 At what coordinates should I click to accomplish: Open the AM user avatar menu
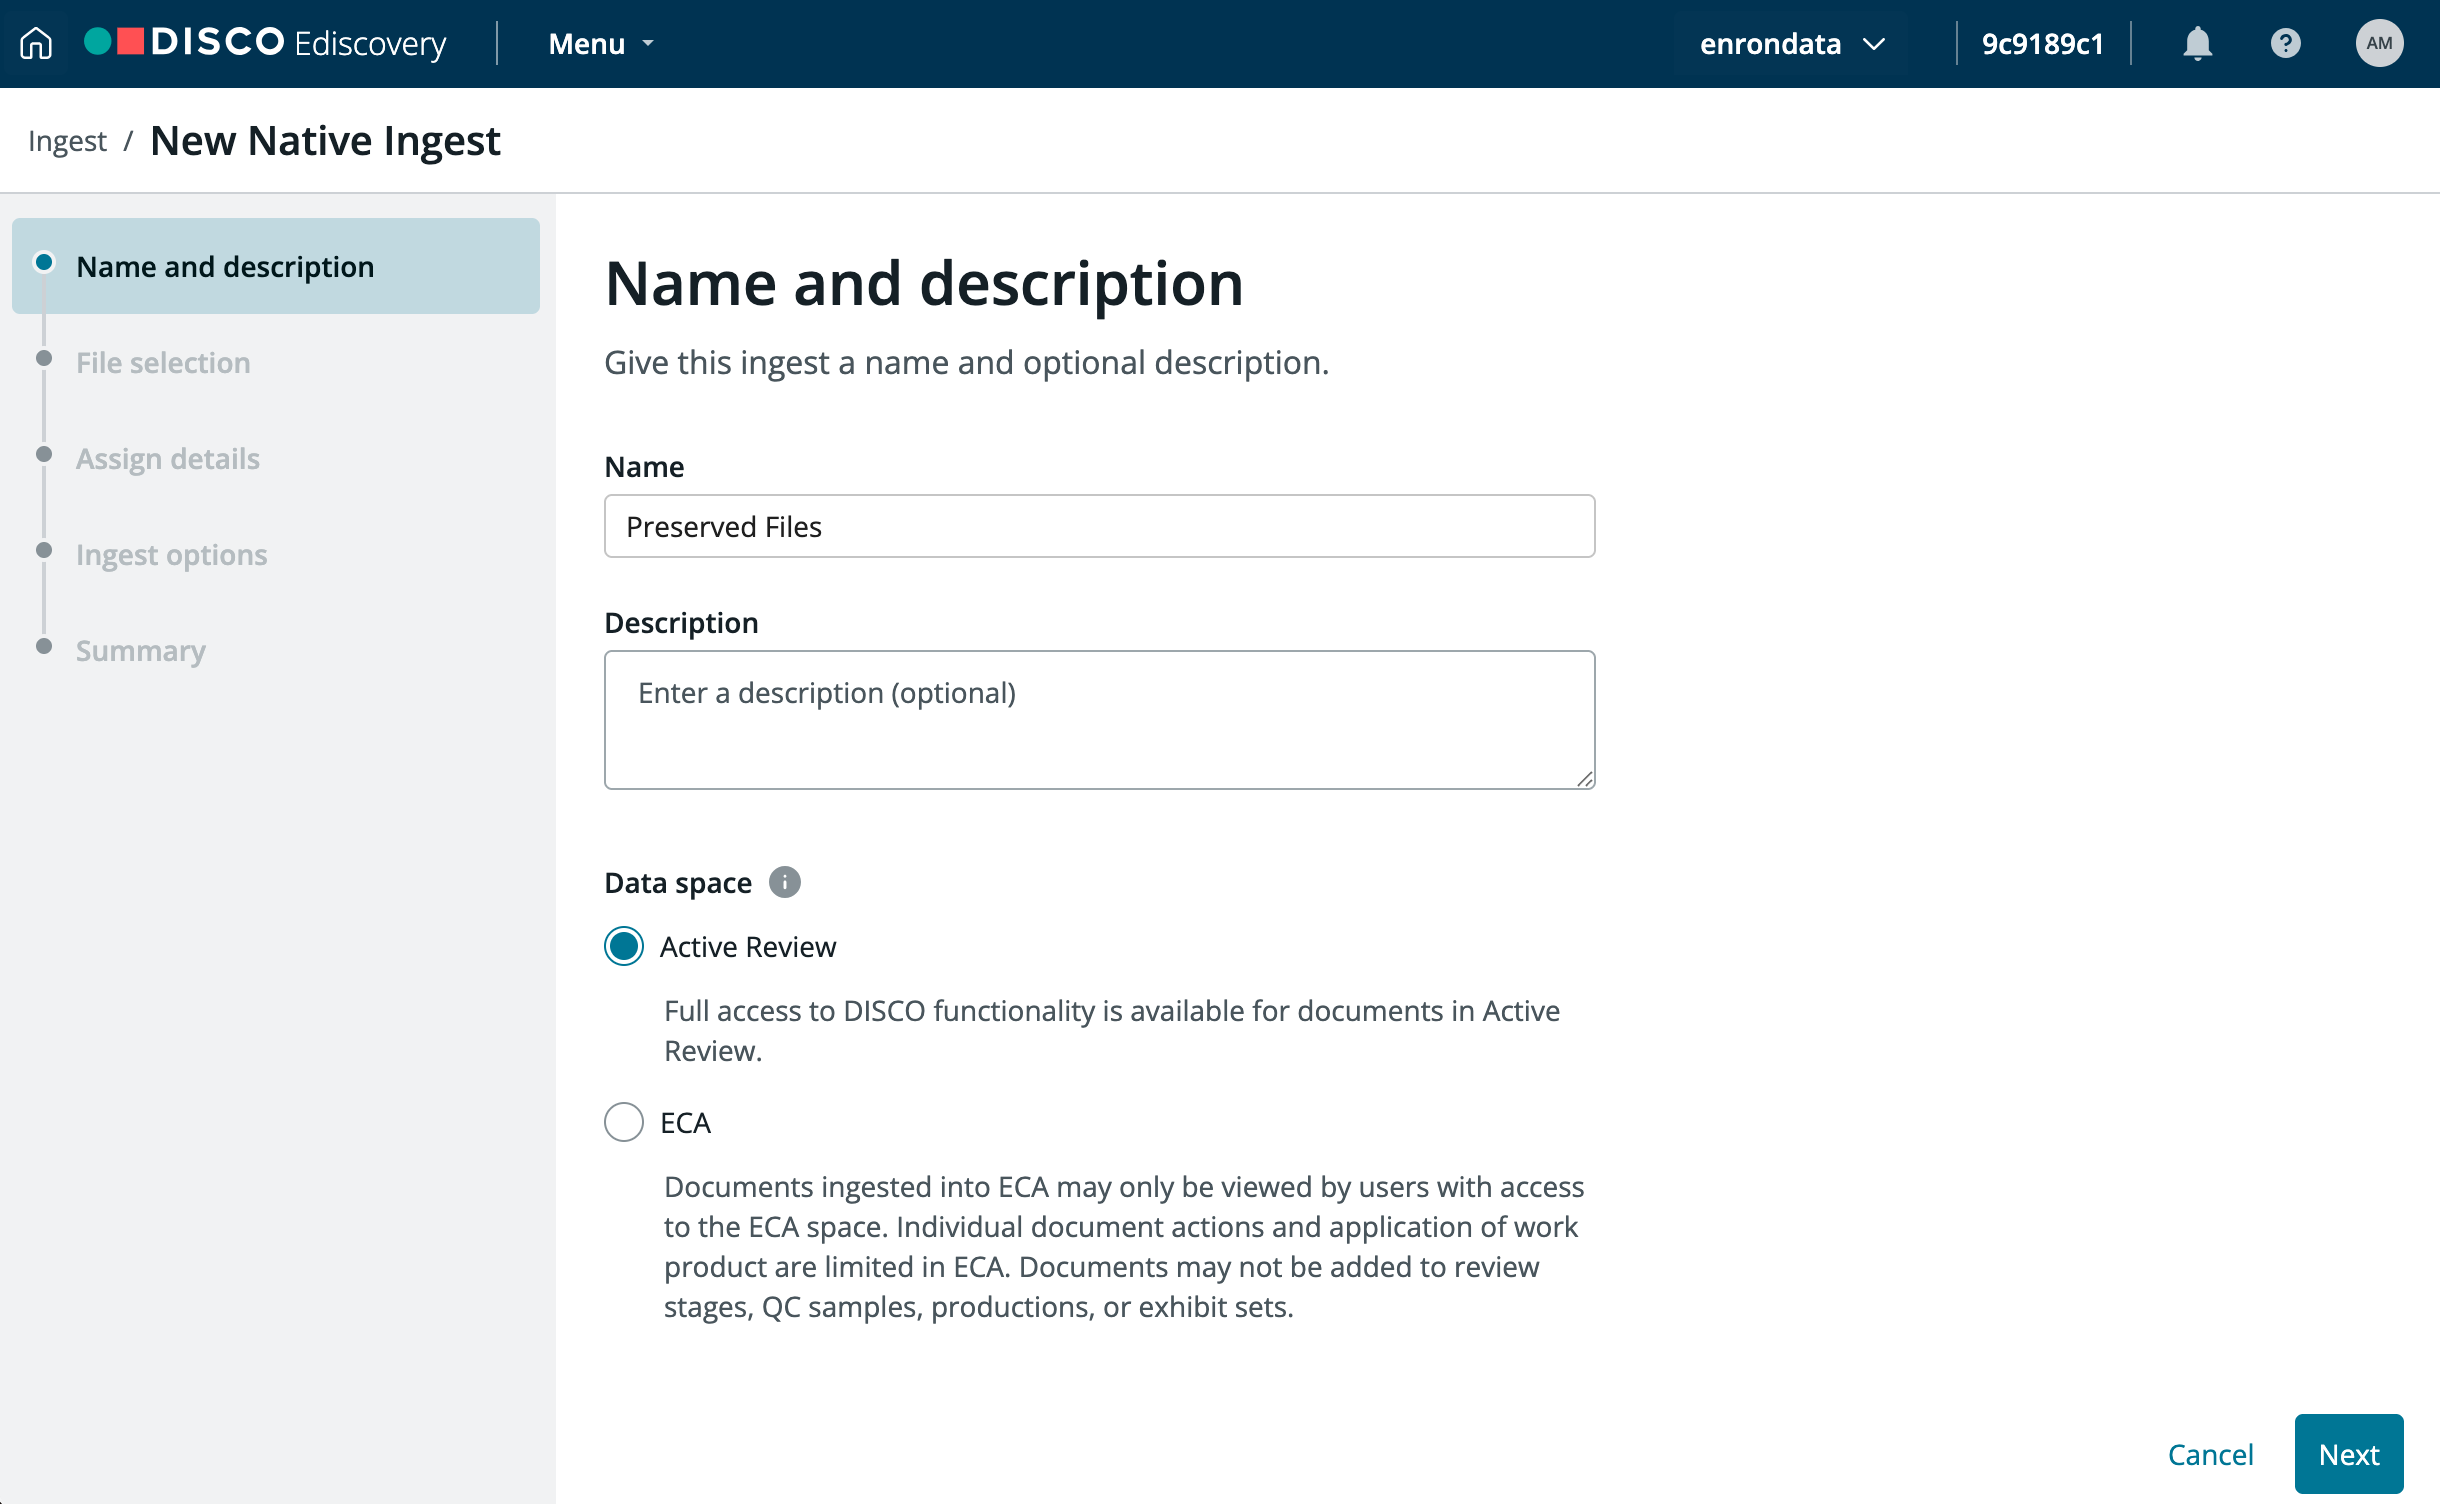coord(2379,43)
